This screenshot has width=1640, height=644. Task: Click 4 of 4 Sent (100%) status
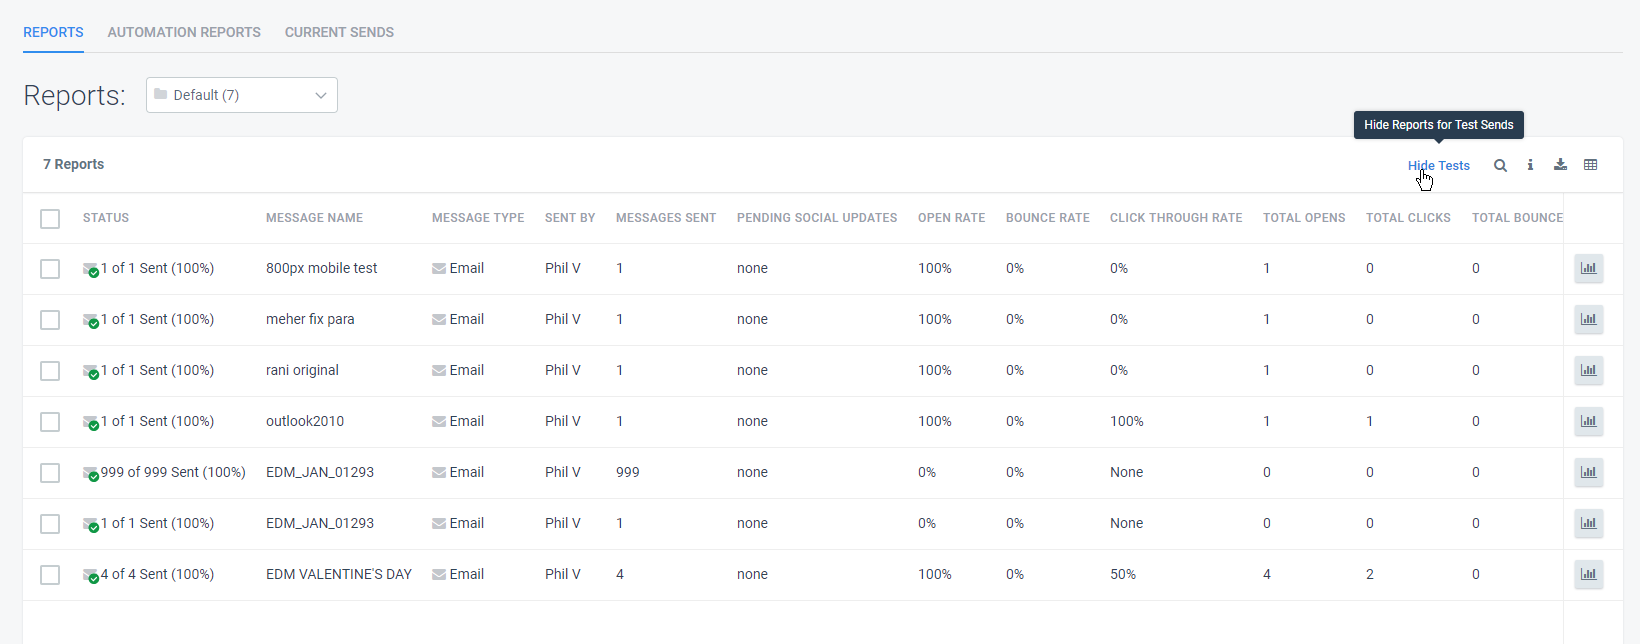(x=157, y=574)
